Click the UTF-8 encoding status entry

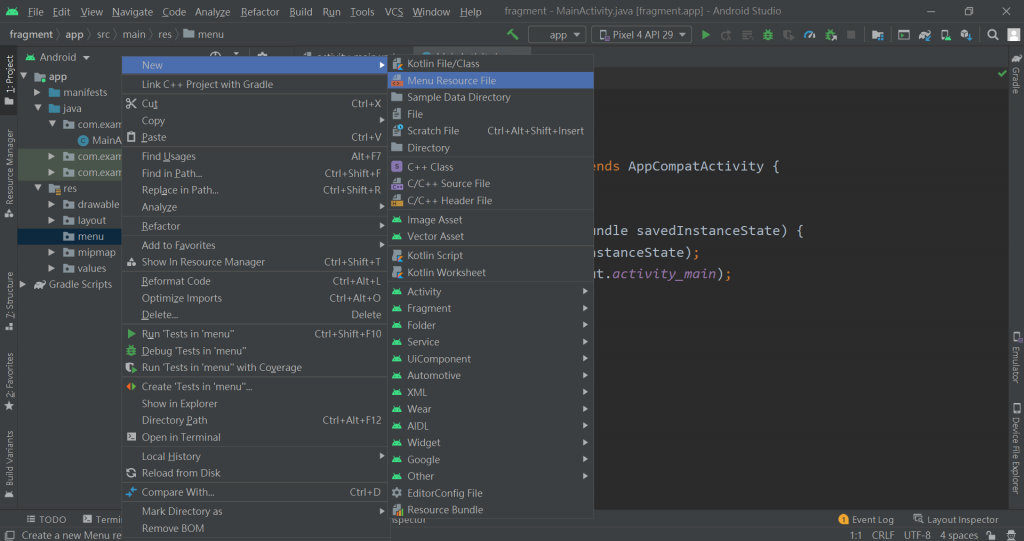[x=917, y=535]
